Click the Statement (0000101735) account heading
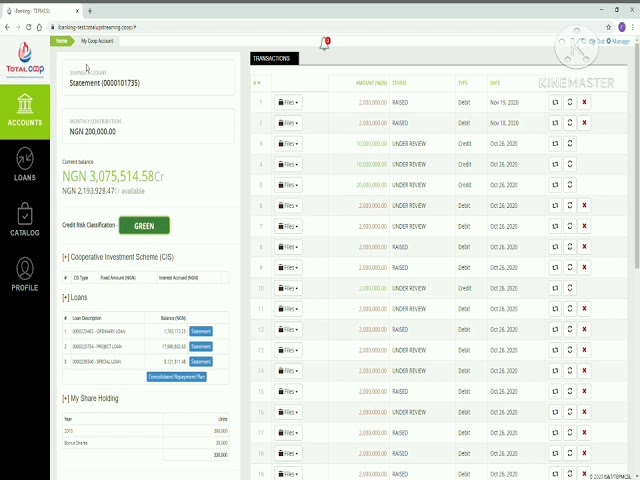This screenshot has width=640, height=480. 104,83
